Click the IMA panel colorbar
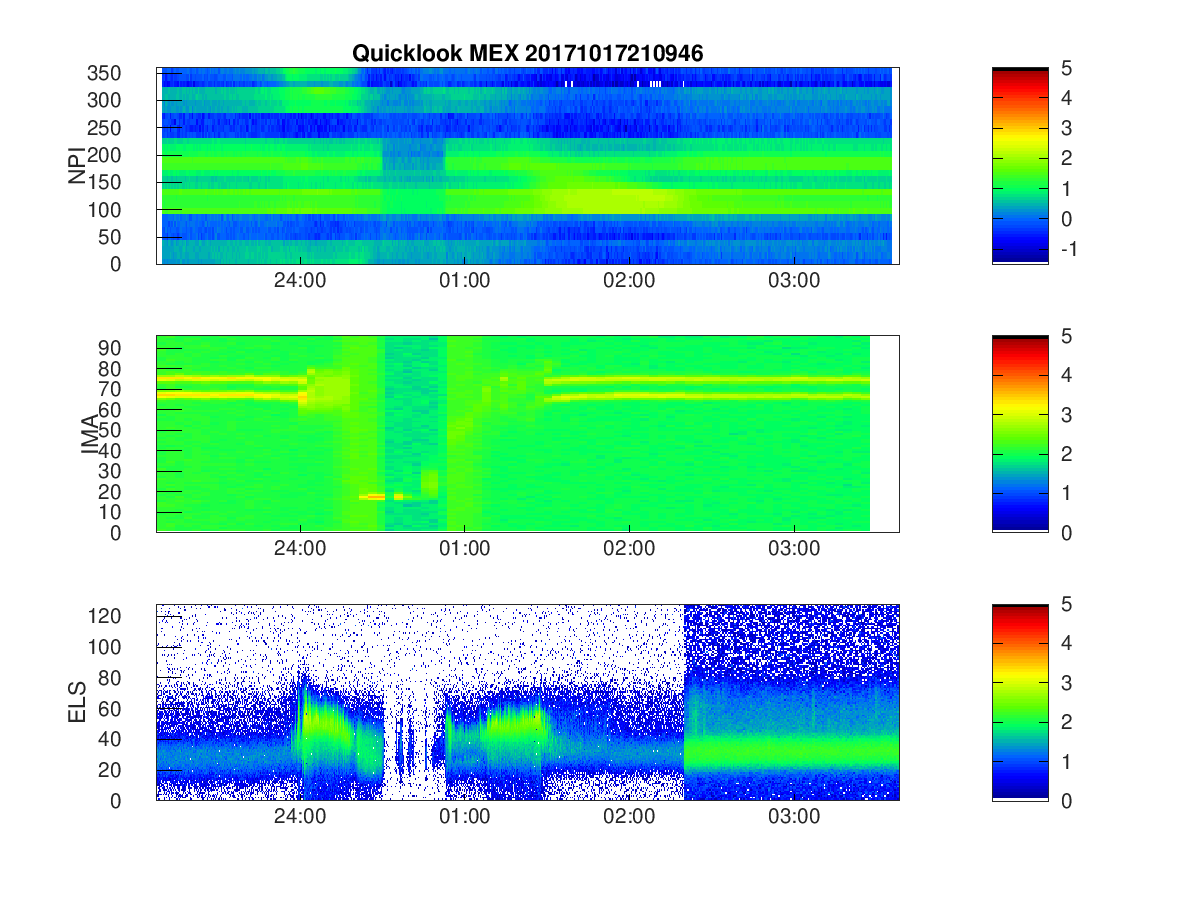This screenshot has width=1200, height=900. (x=1020, y=434)
